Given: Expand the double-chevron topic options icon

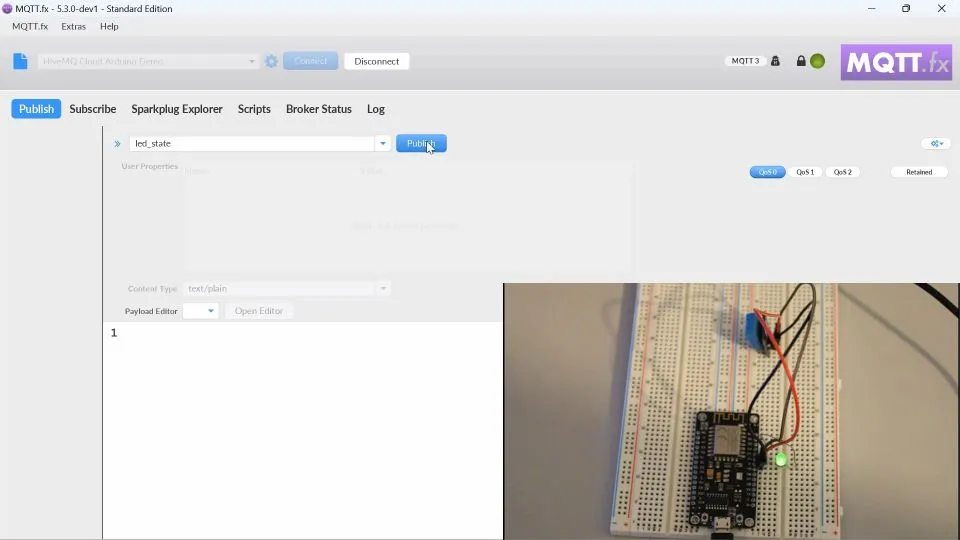Looking at the screenshot, I should 117,144.
